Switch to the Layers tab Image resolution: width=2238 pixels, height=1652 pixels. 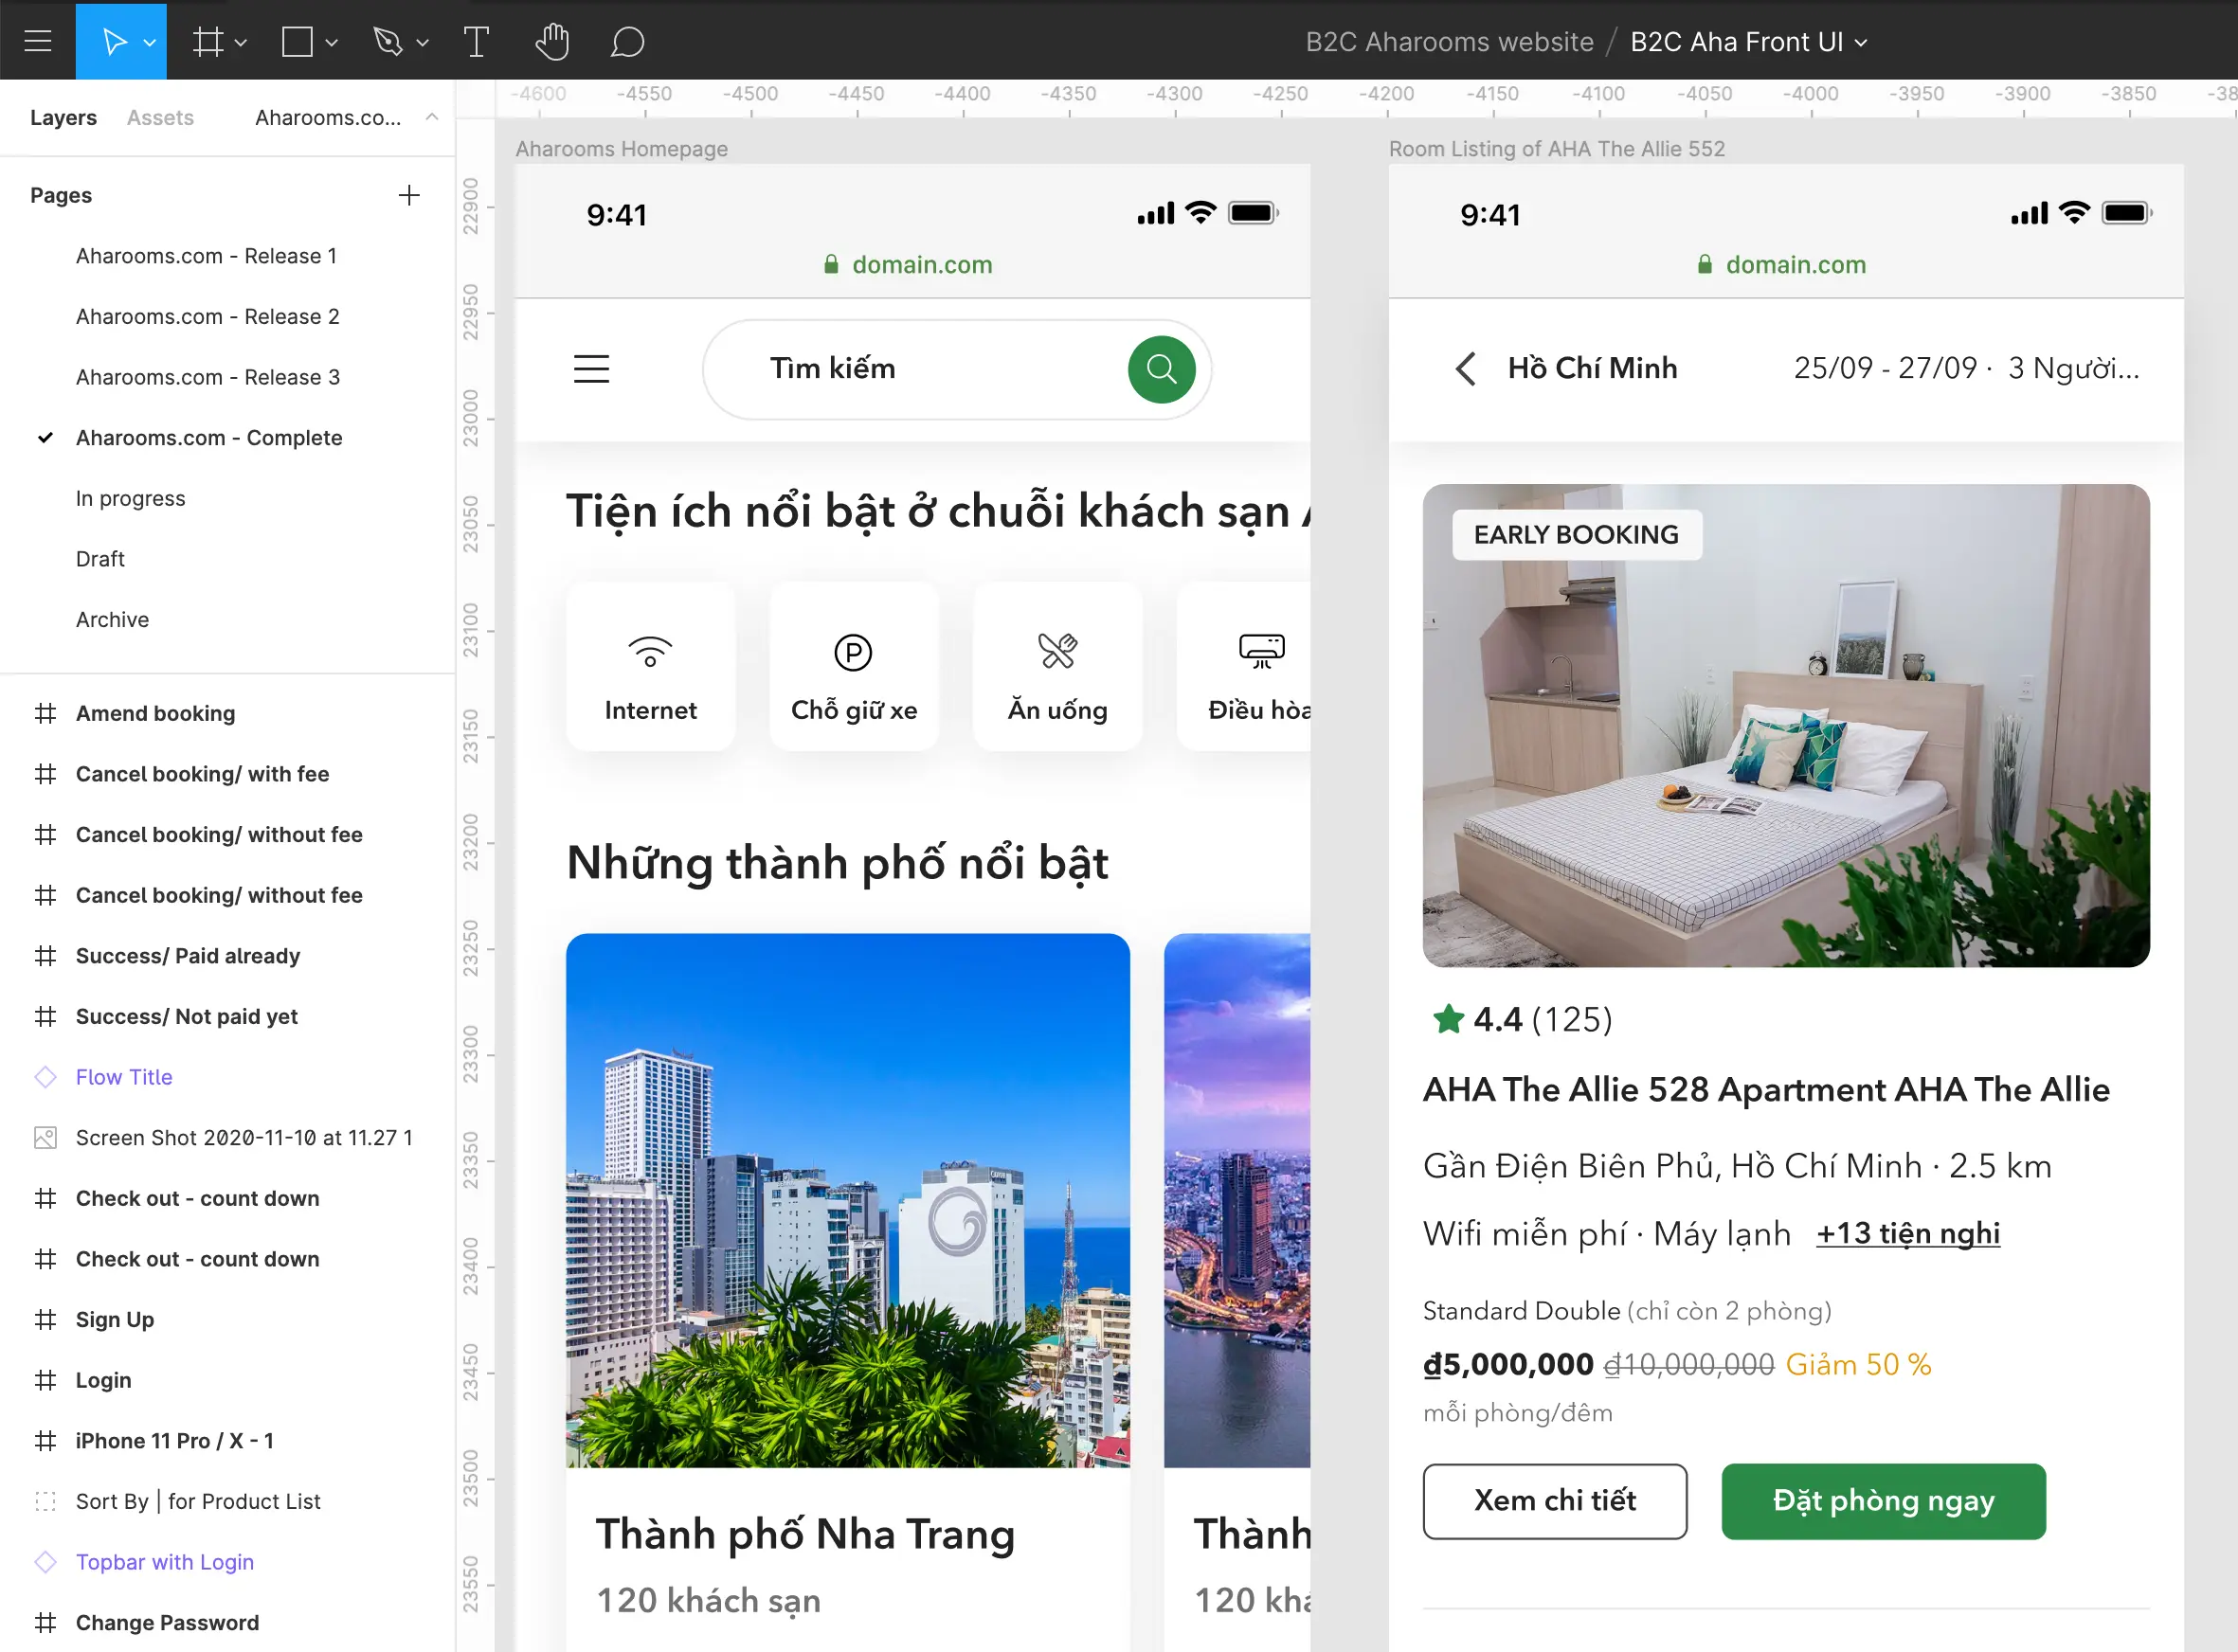pyautogui.click(x=63, y=118)
